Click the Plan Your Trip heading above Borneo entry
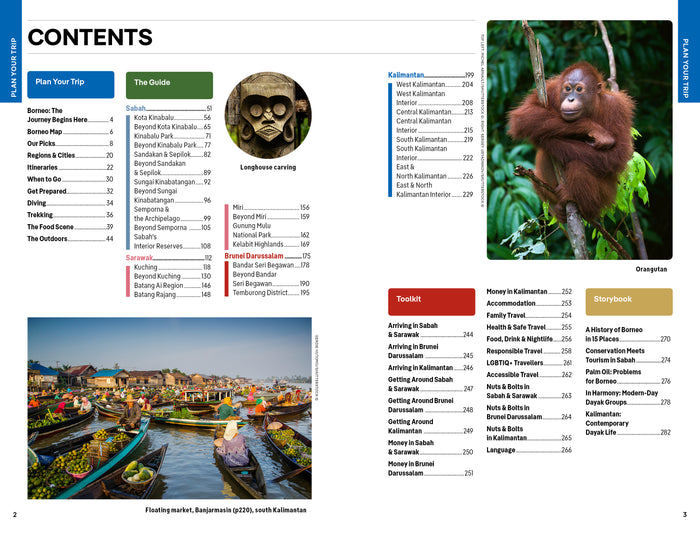This screenshot has height=539, width=700. pos(59,82)
